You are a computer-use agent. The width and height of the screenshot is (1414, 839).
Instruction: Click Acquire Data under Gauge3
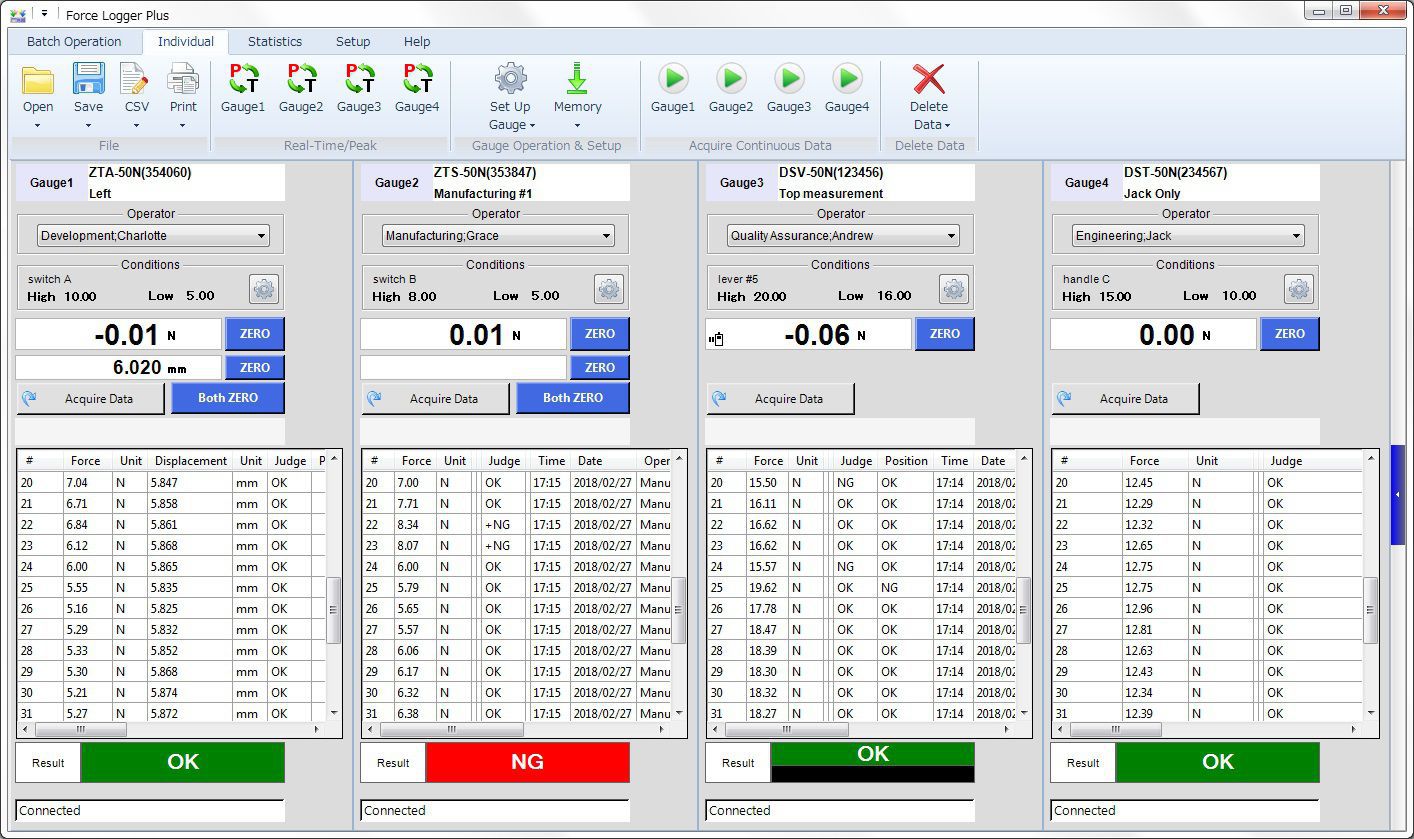780,398
